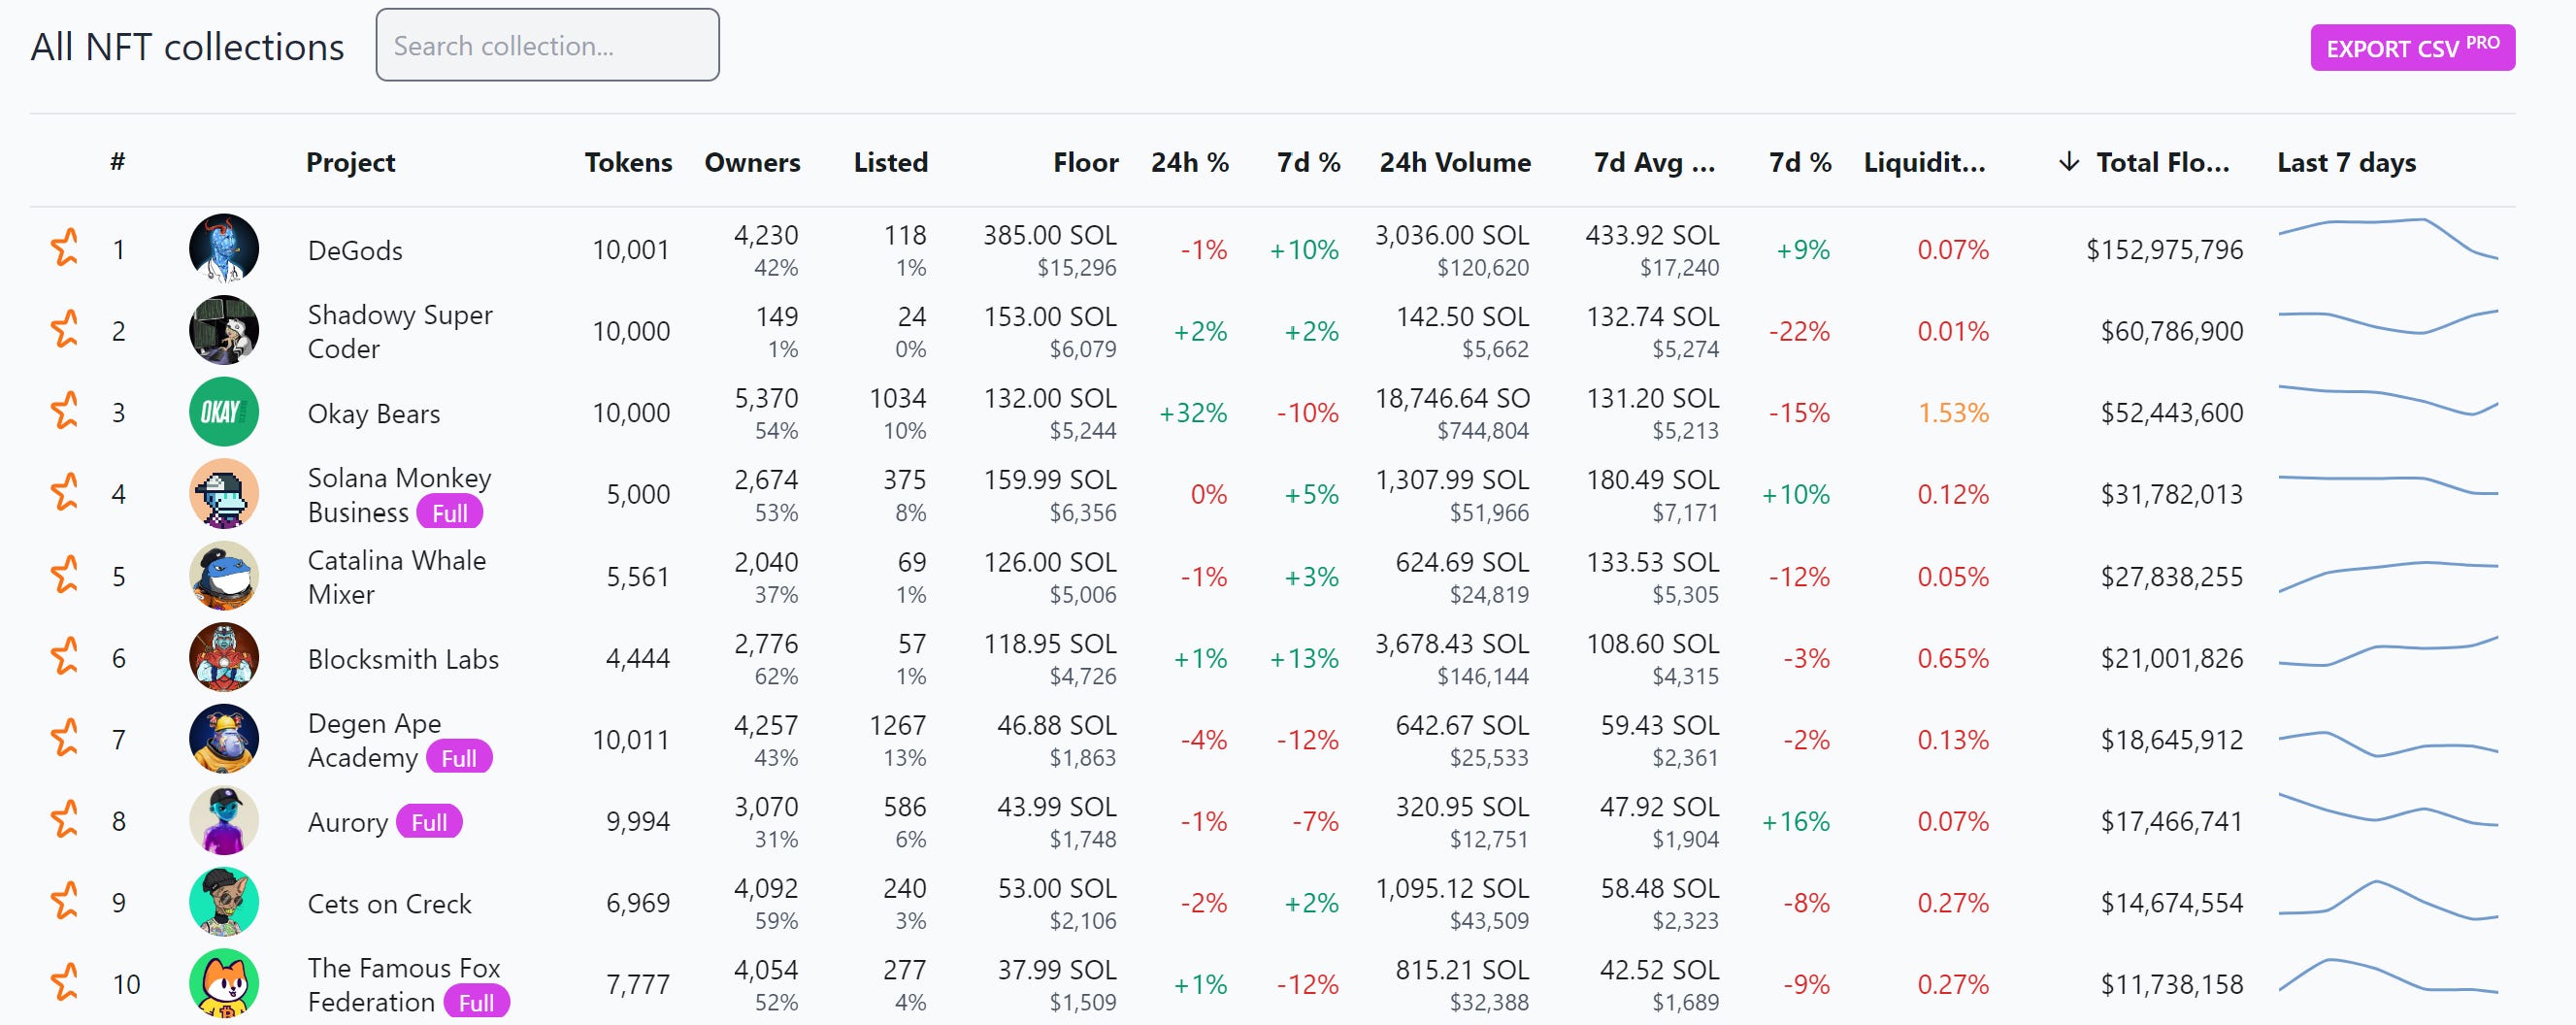Click the Last 7 days header
Image resolution: width=2576 pixels, height=1025 pixels.
(x=2346, y=162)
